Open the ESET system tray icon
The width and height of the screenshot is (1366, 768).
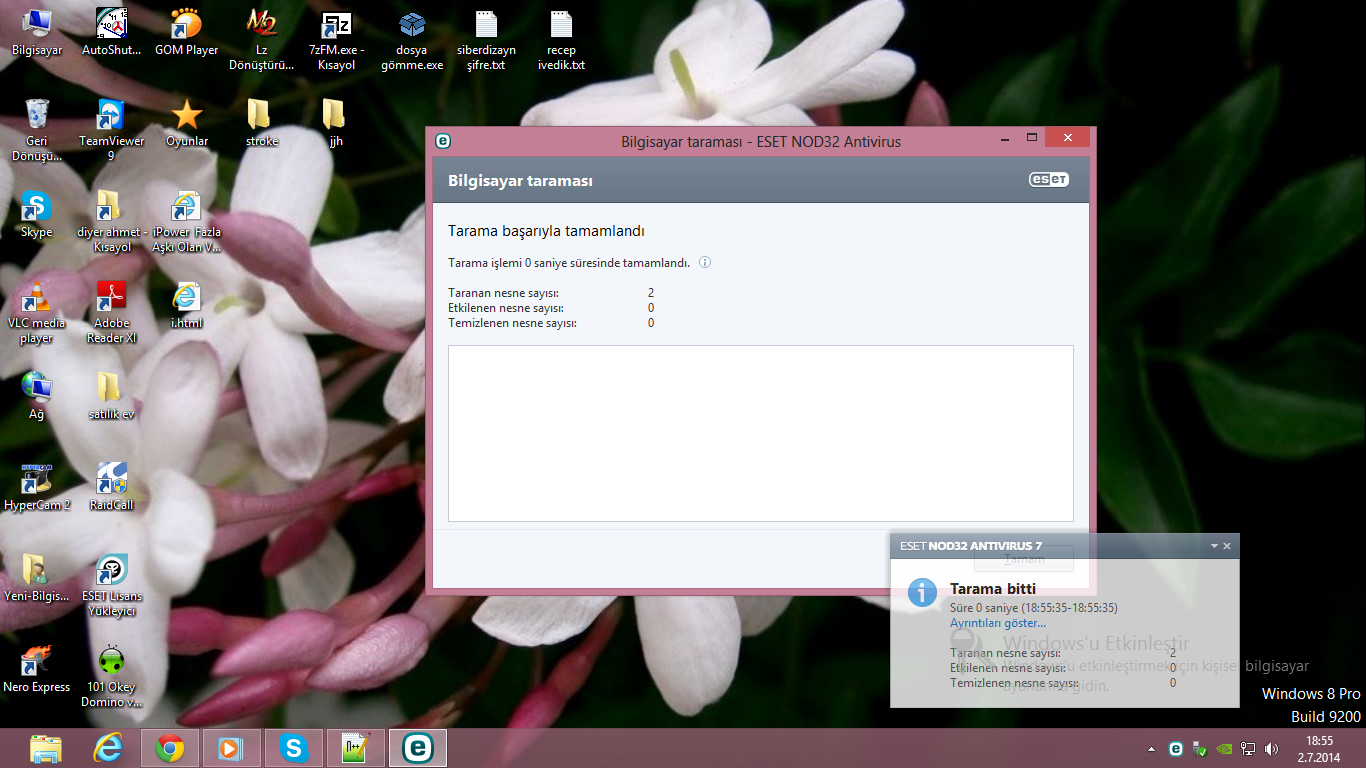[x=1176, y=748]
